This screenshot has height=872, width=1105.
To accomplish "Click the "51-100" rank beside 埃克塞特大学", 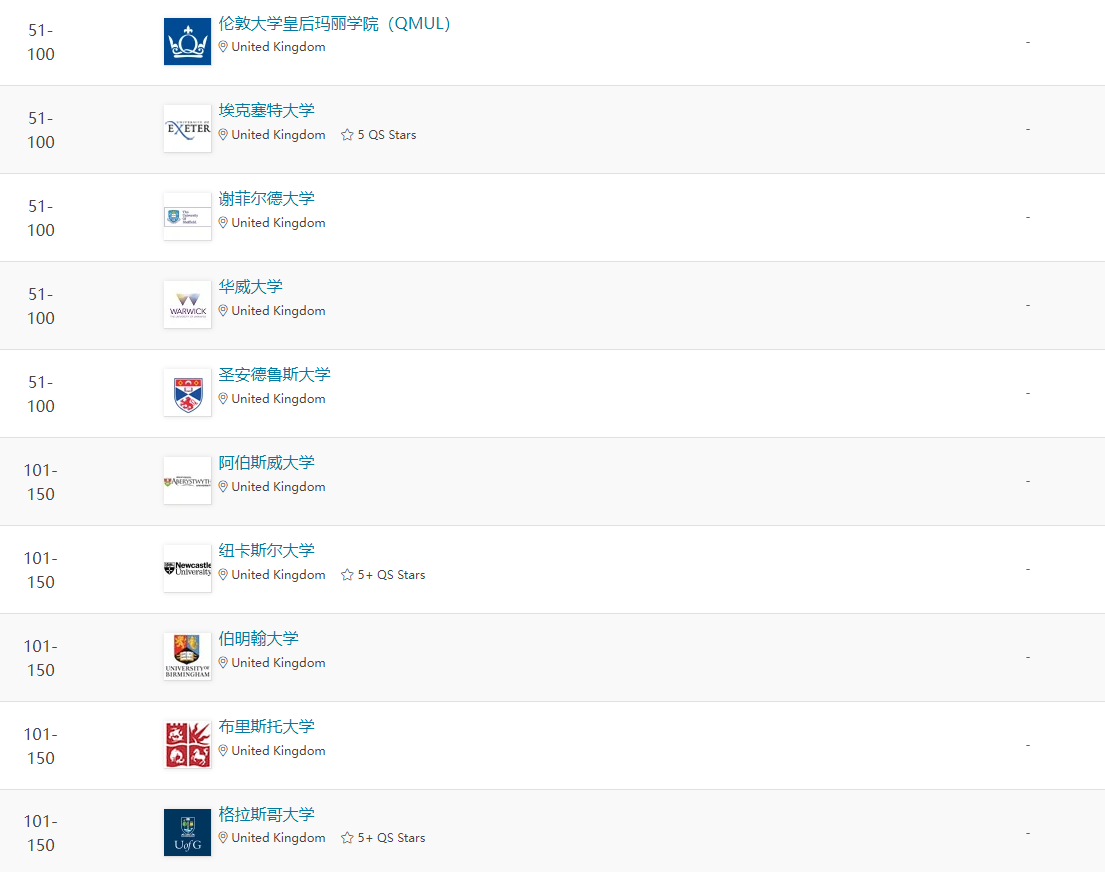I will 41,130.
